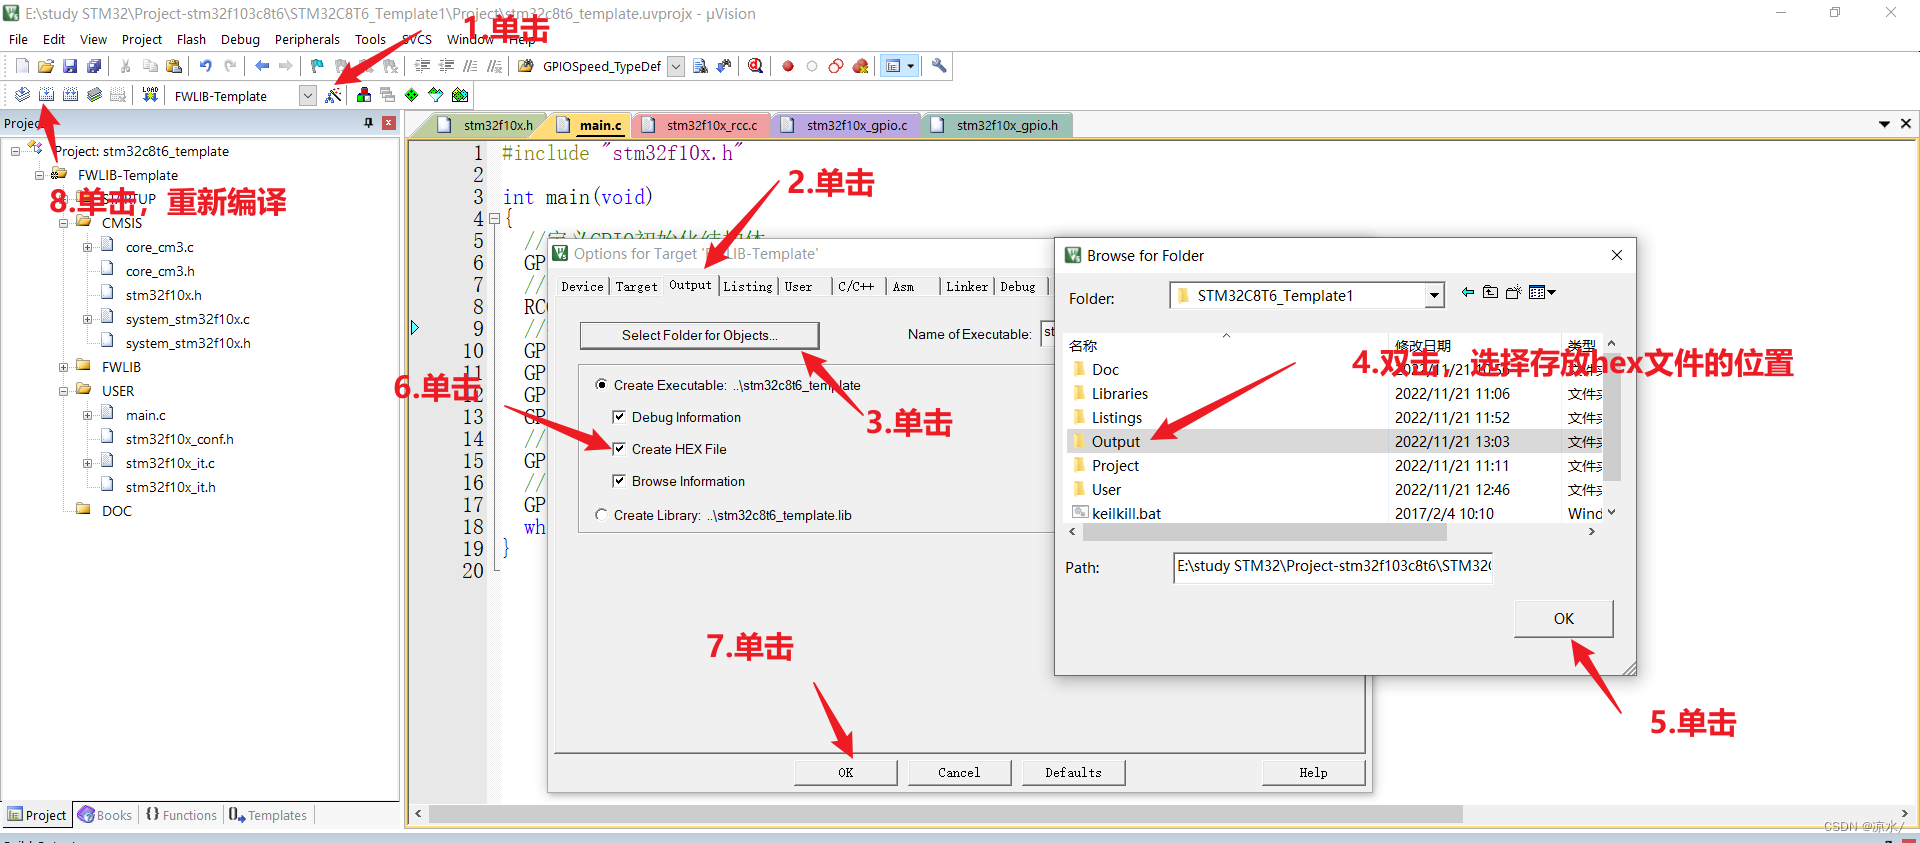Open the Flash menu
Viewport: 1920px width, 843px height.
[x=191, y=39]
